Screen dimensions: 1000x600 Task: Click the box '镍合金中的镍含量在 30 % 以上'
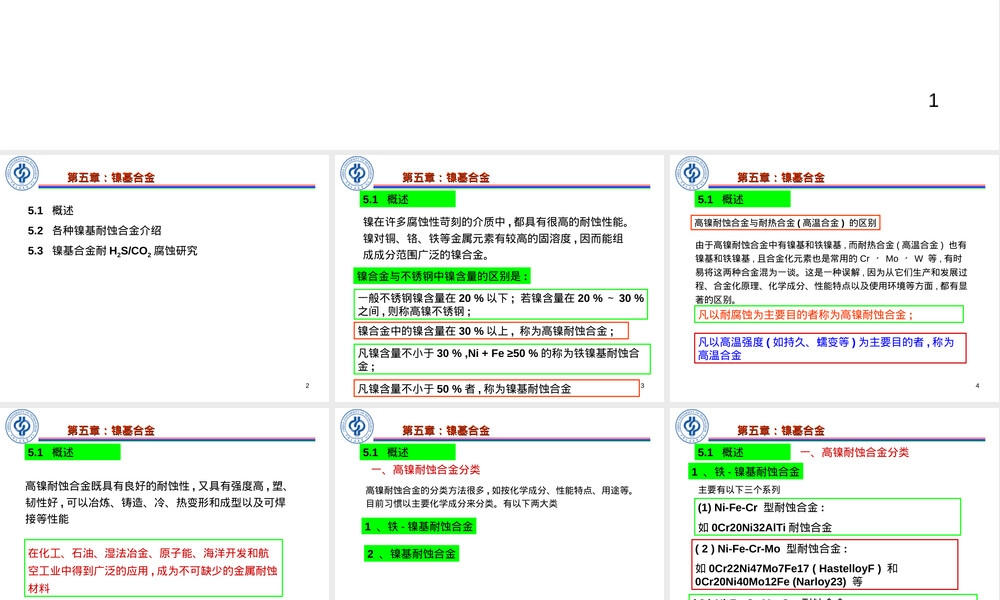(x=491, y=331)
